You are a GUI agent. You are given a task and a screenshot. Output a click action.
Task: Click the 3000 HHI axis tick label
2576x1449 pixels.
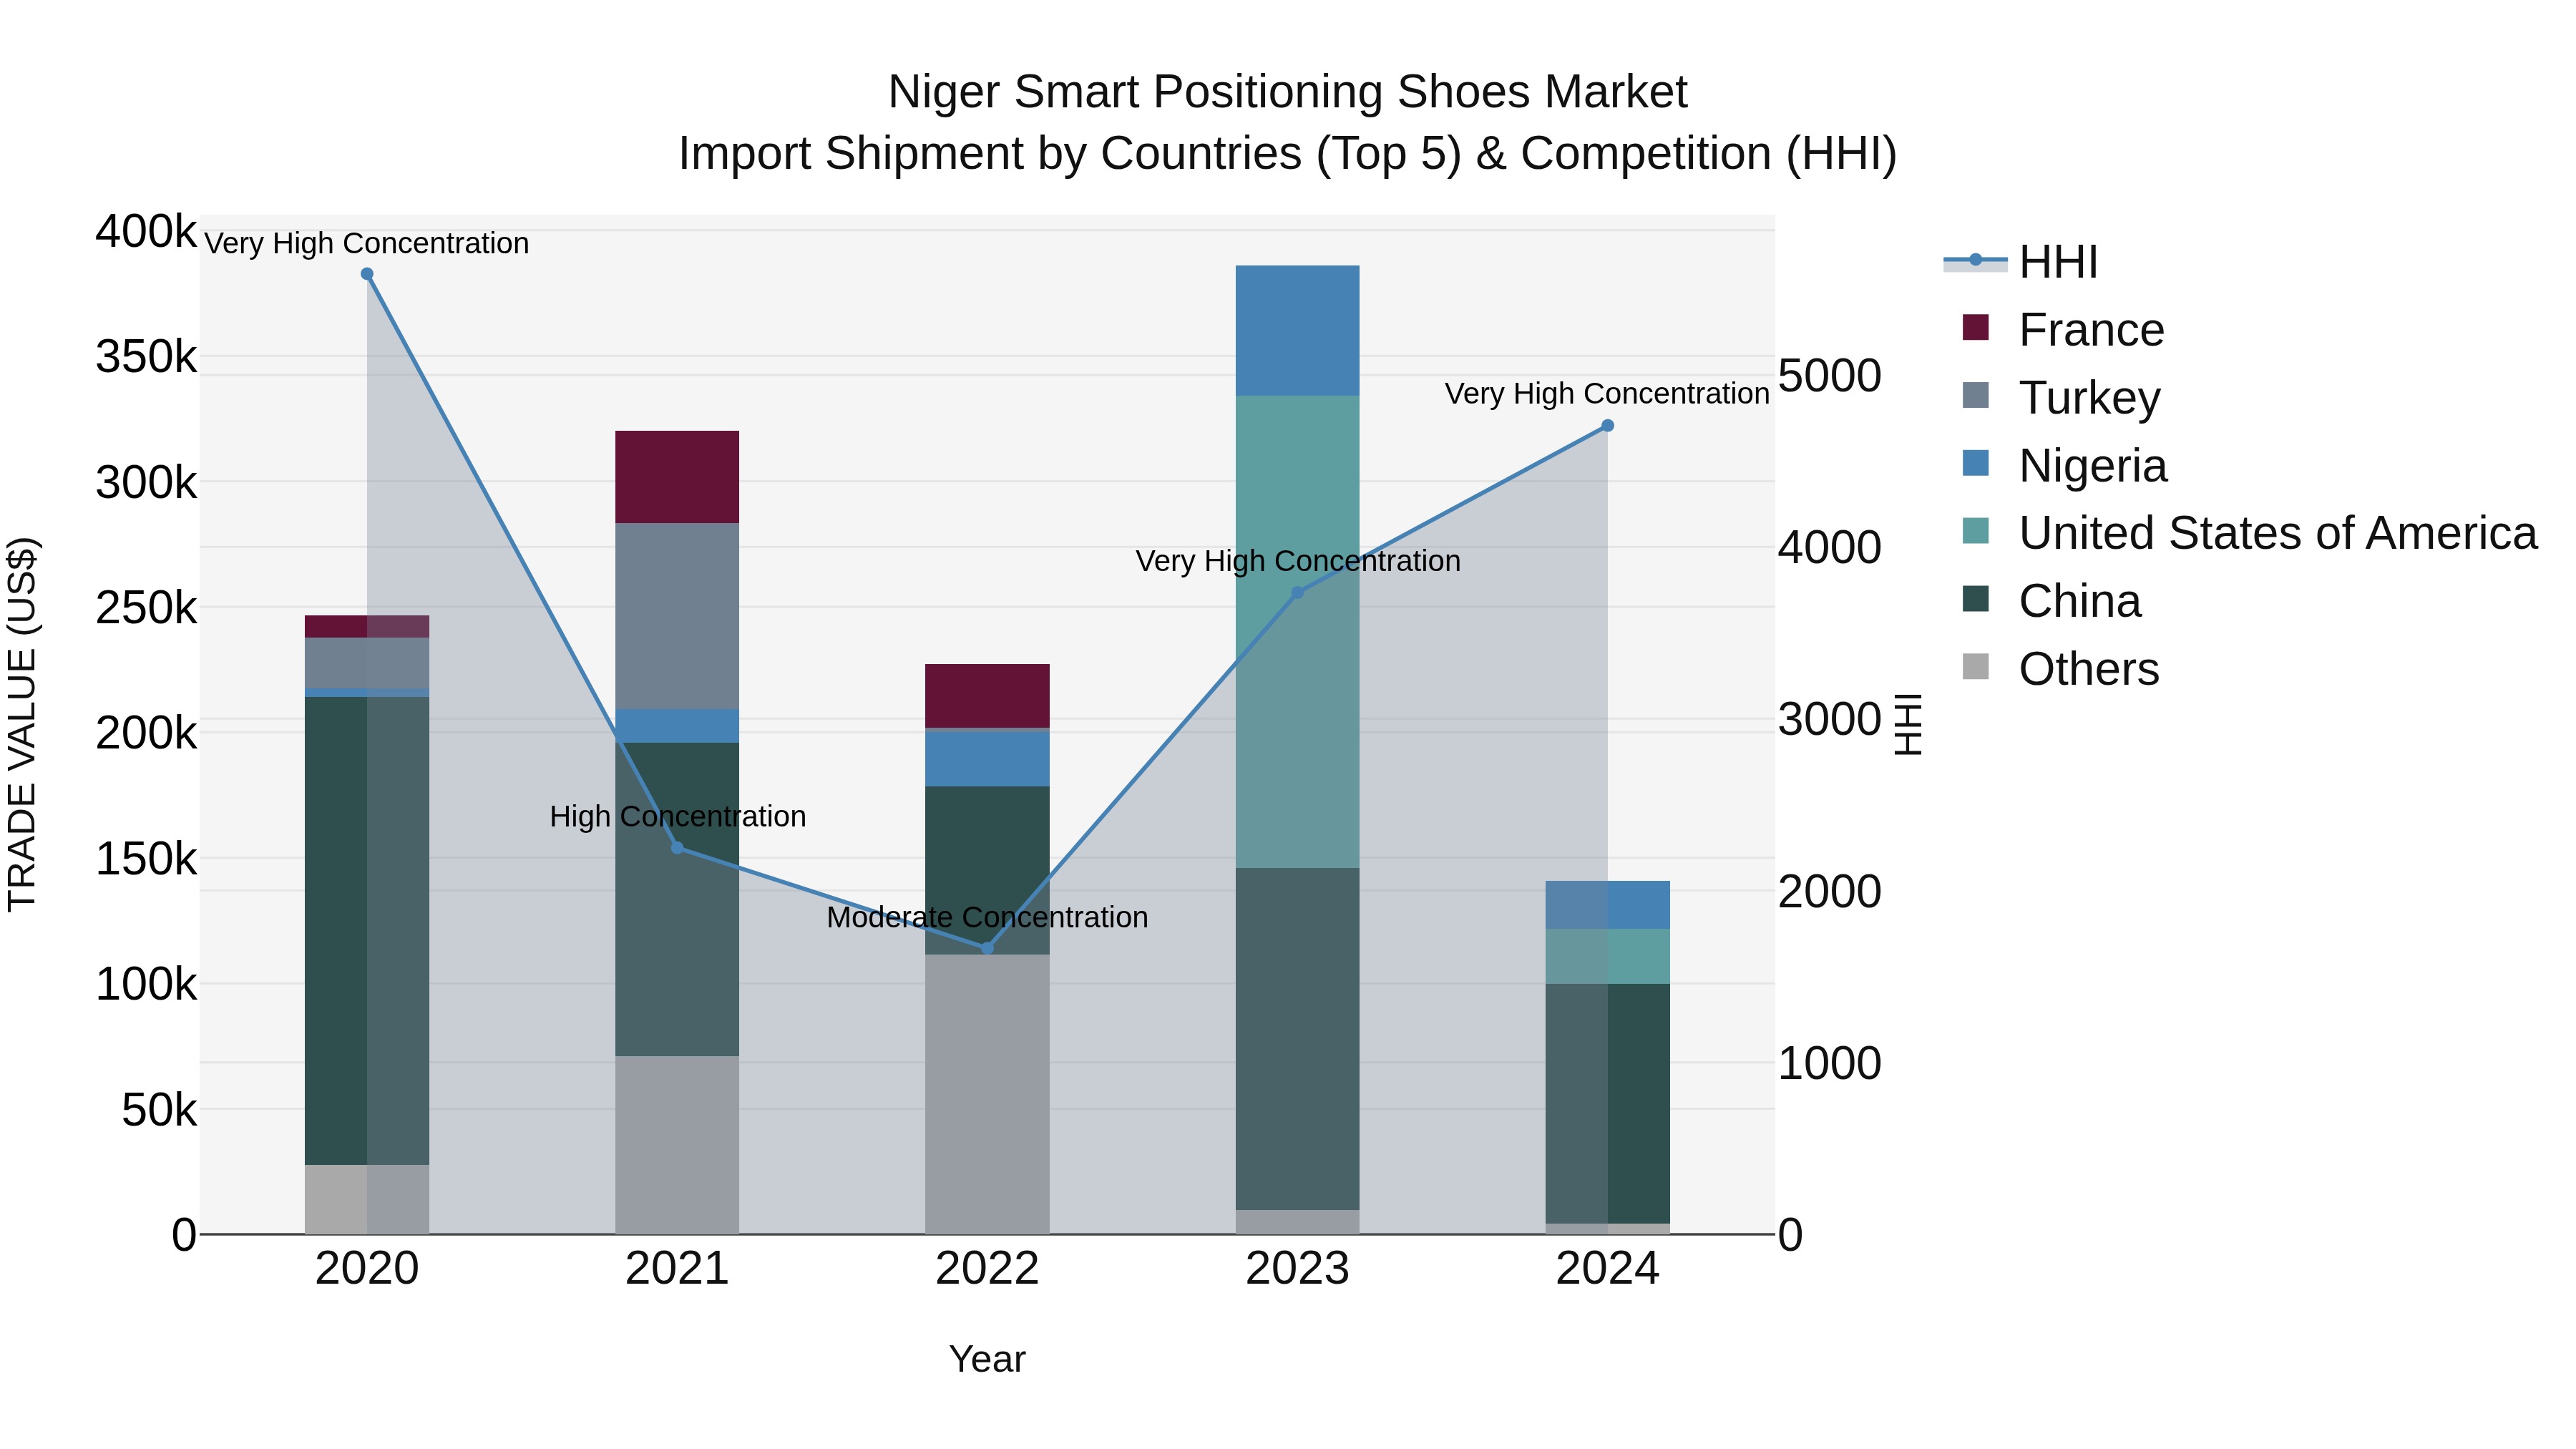1830,719
